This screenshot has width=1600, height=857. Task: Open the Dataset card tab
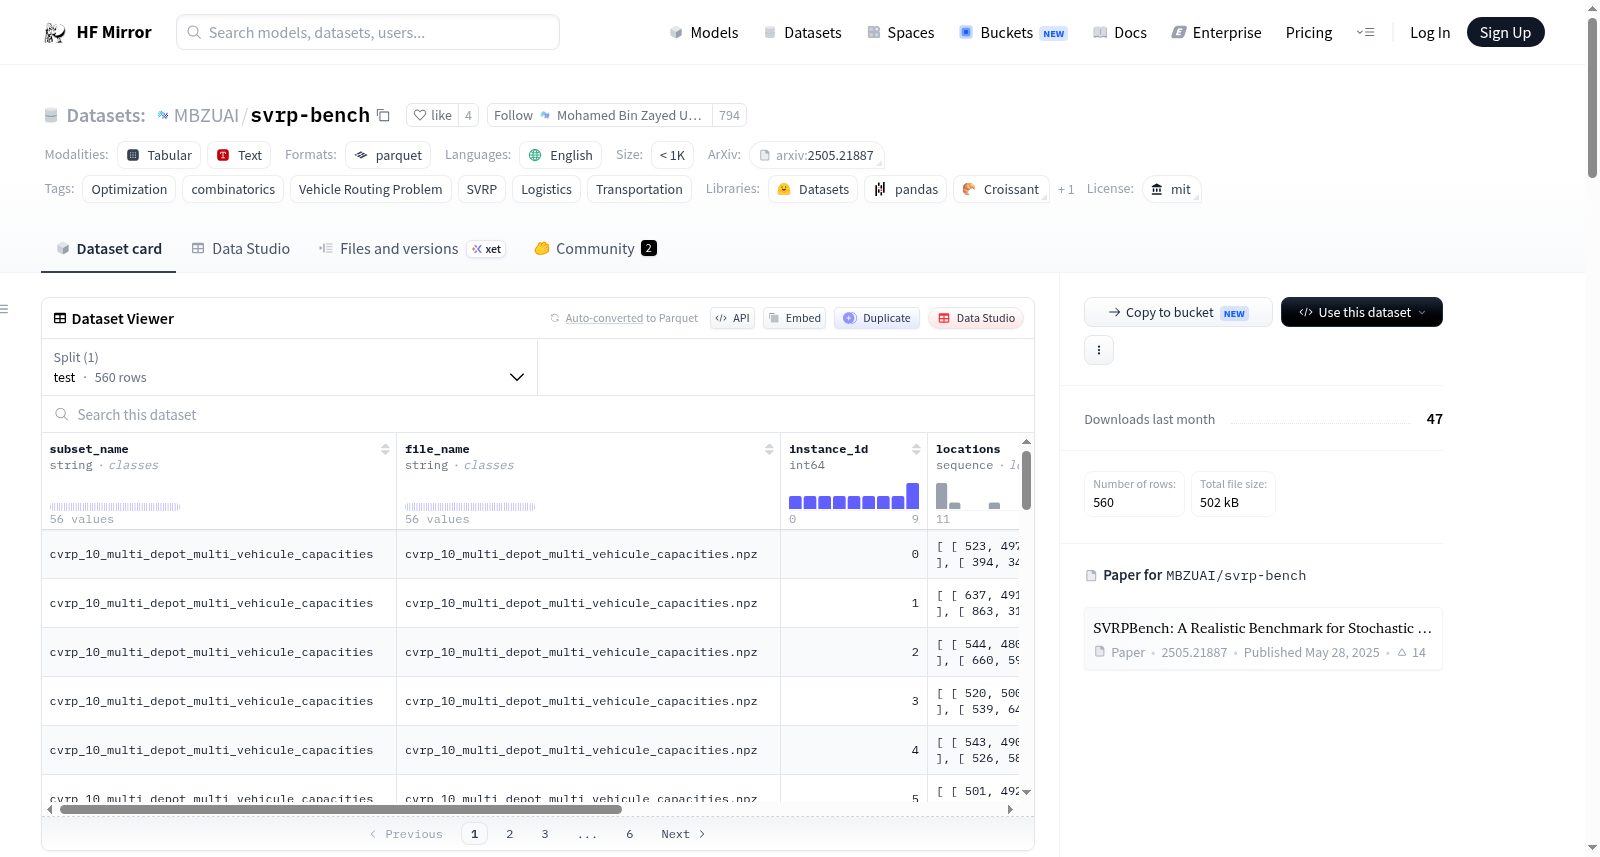pyautogui.click(x=108, y=249)
